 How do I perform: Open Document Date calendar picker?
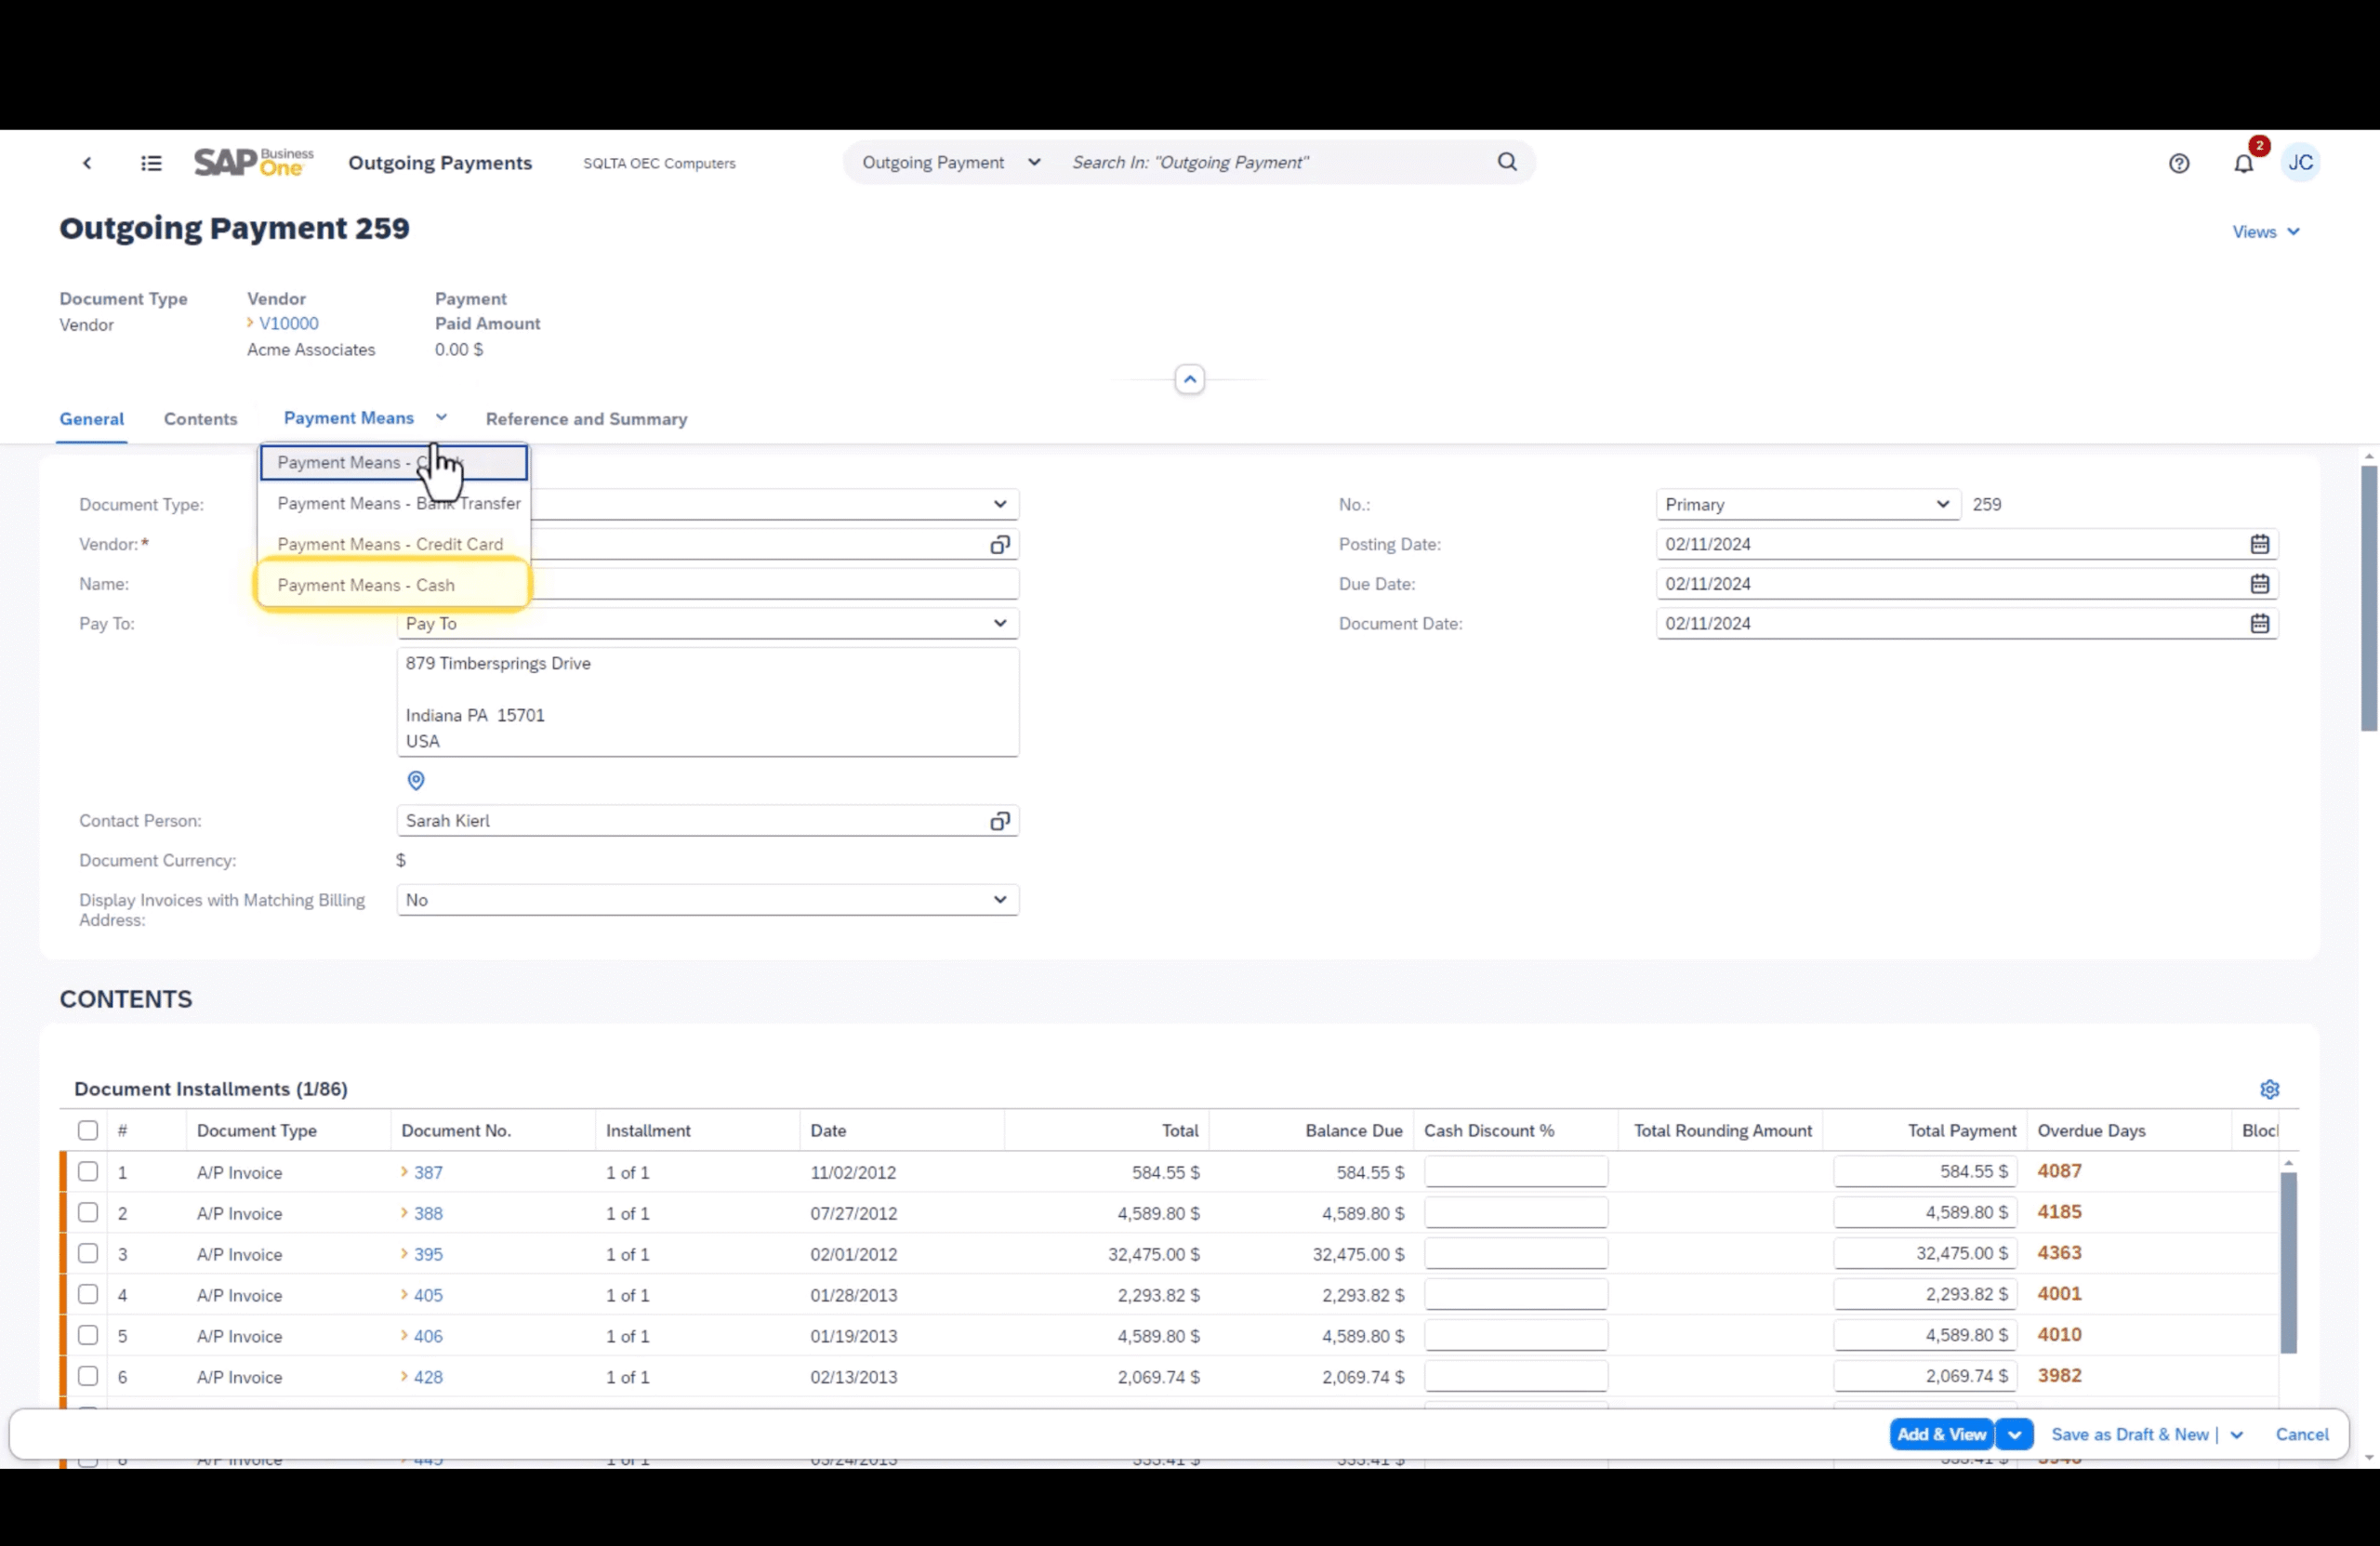coord(2259,623)
